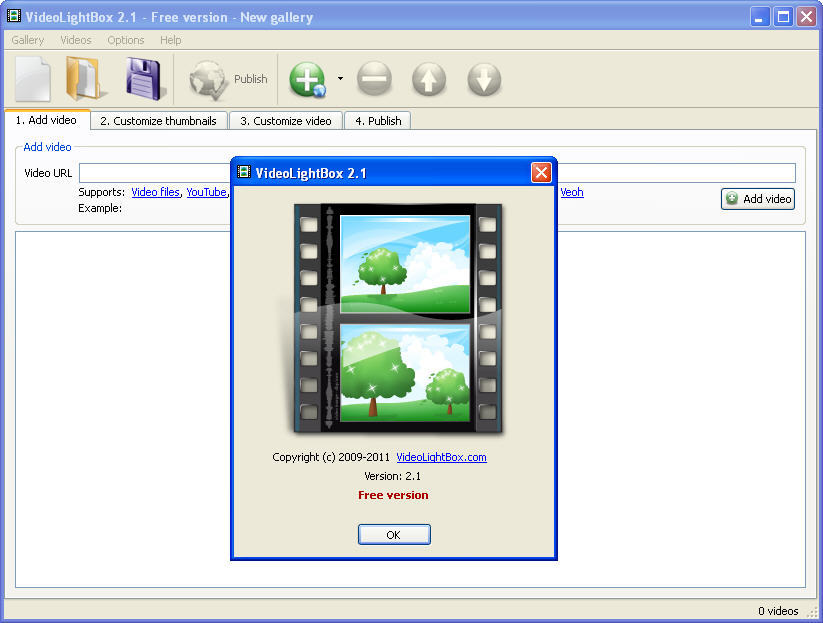Click the main window title bar app icon

tap(14, 16)
